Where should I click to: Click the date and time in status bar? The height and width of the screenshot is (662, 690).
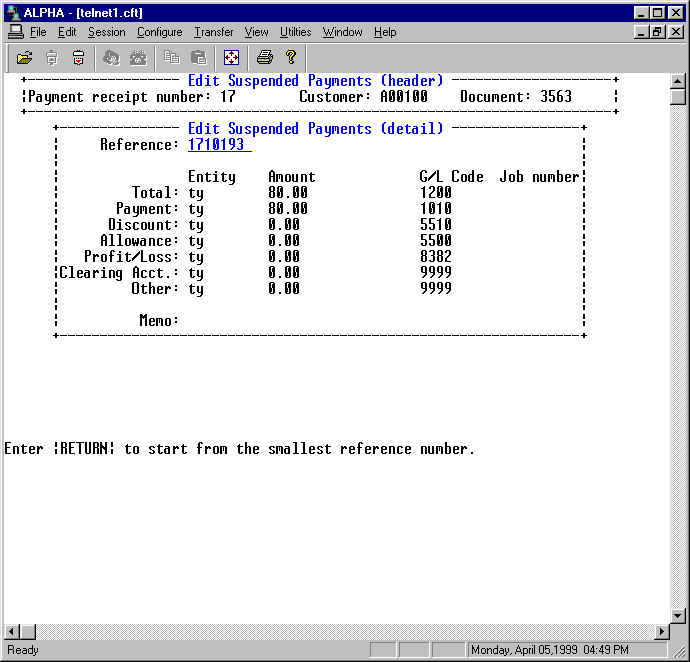550,650
